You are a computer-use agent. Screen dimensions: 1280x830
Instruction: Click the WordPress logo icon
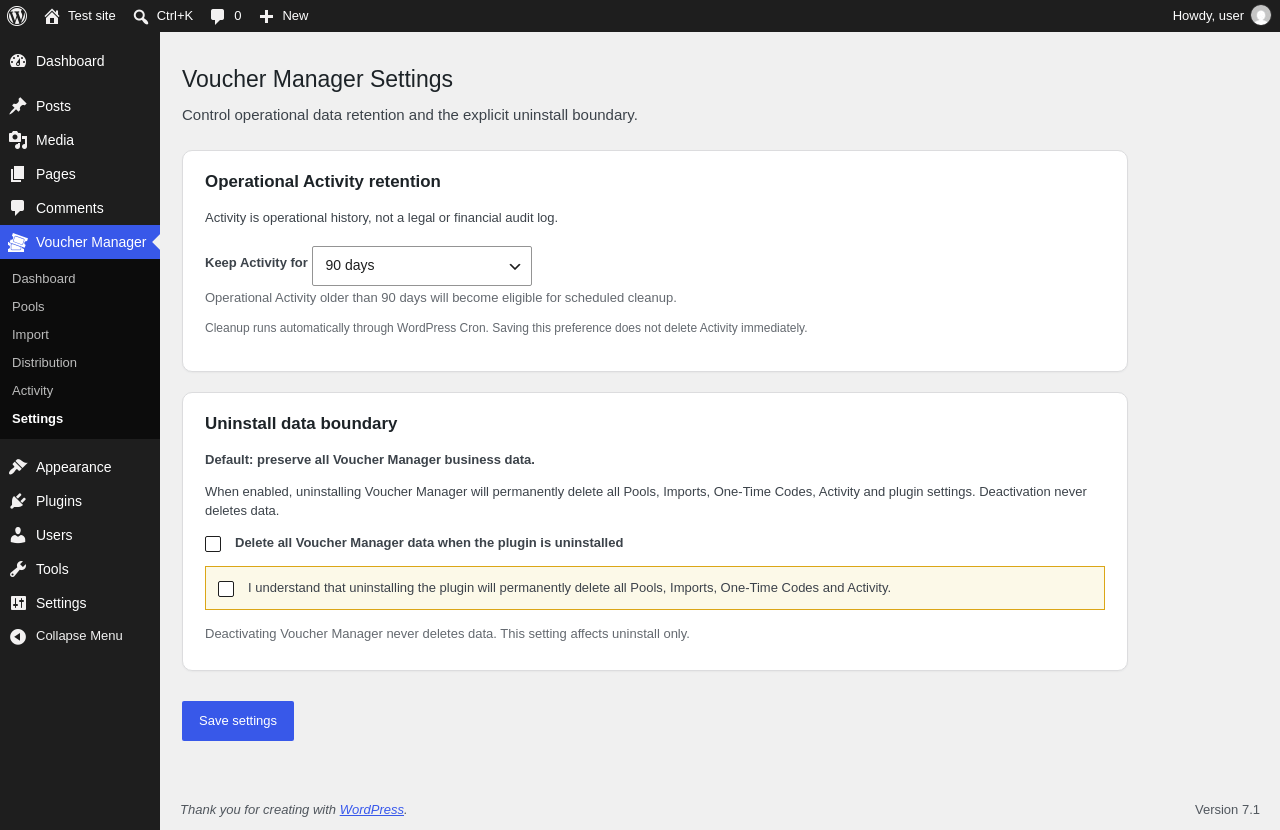point(17,16)
